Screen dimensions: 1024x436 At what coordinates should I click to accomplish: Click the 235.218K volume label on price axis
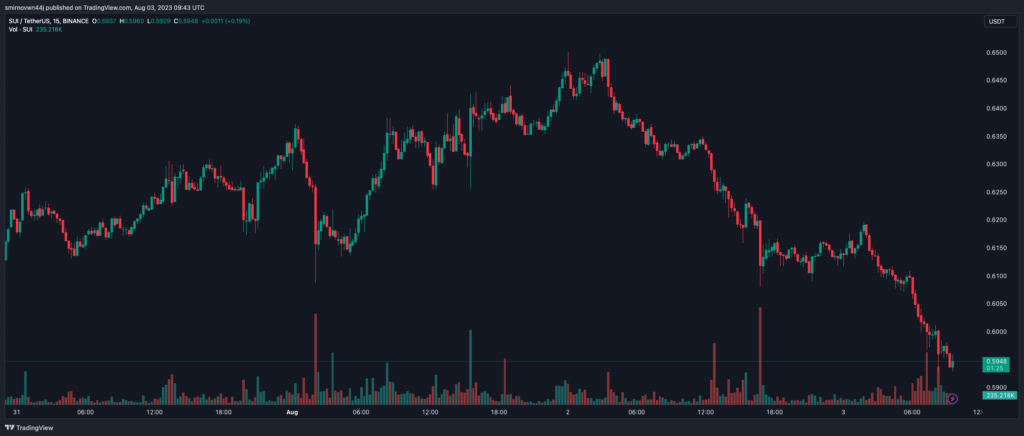(999, 396)
